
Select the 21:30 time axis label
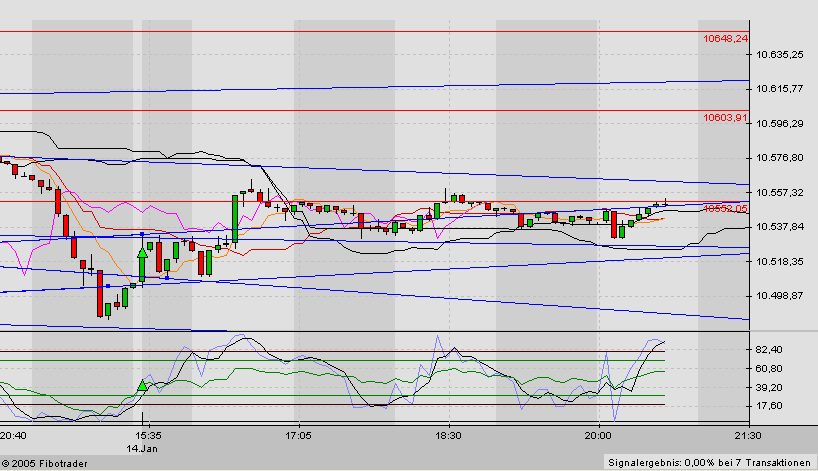click(x=747, y=436)
